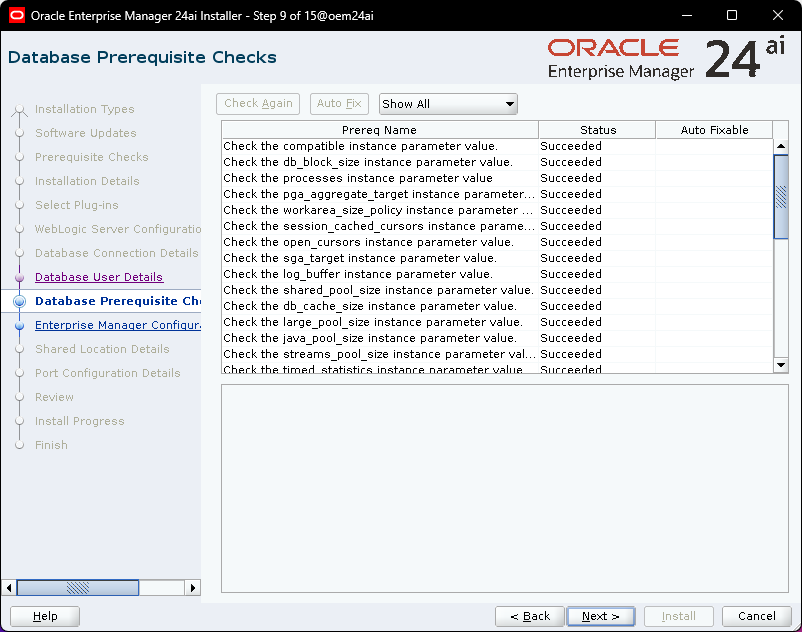Viewport: 802px width, 632px height.
Task: Select the db_block_size parameter check row
Action: coord(380,162)
